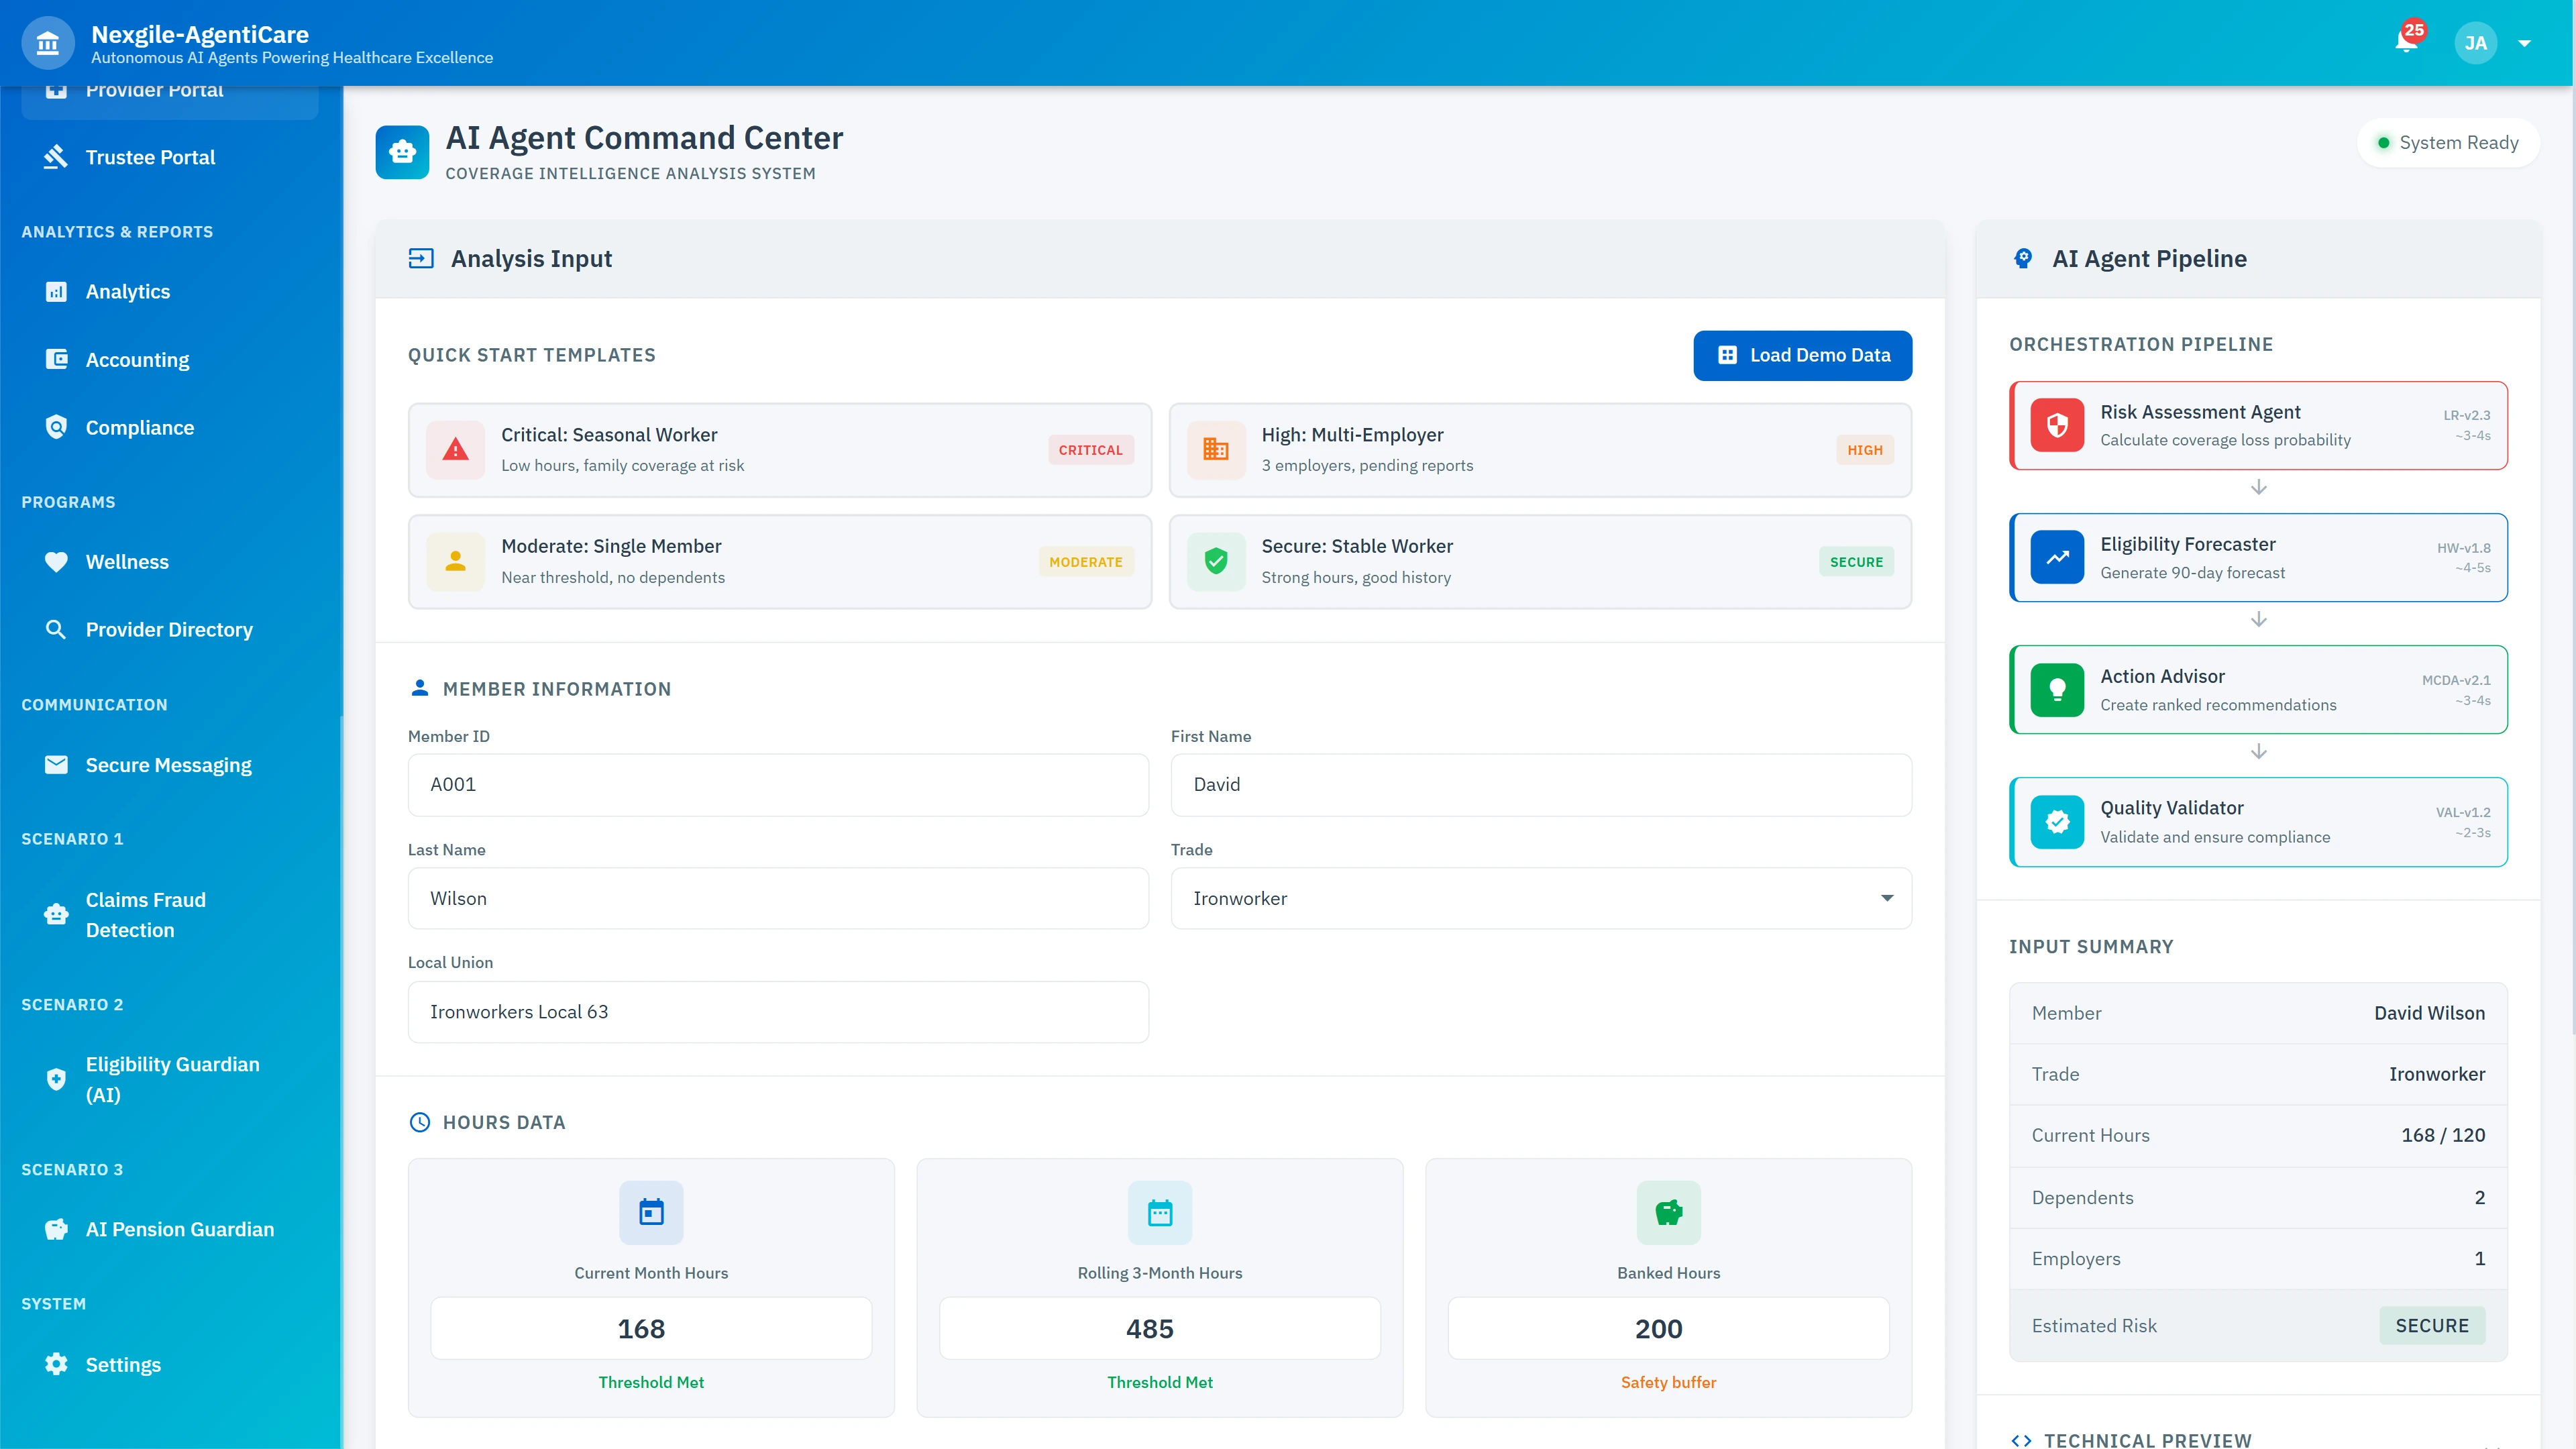The height and width of the screenshot is (1449, 2576).
Task: Select the High: Multi-Employer template
Action: click(1540, 450)
